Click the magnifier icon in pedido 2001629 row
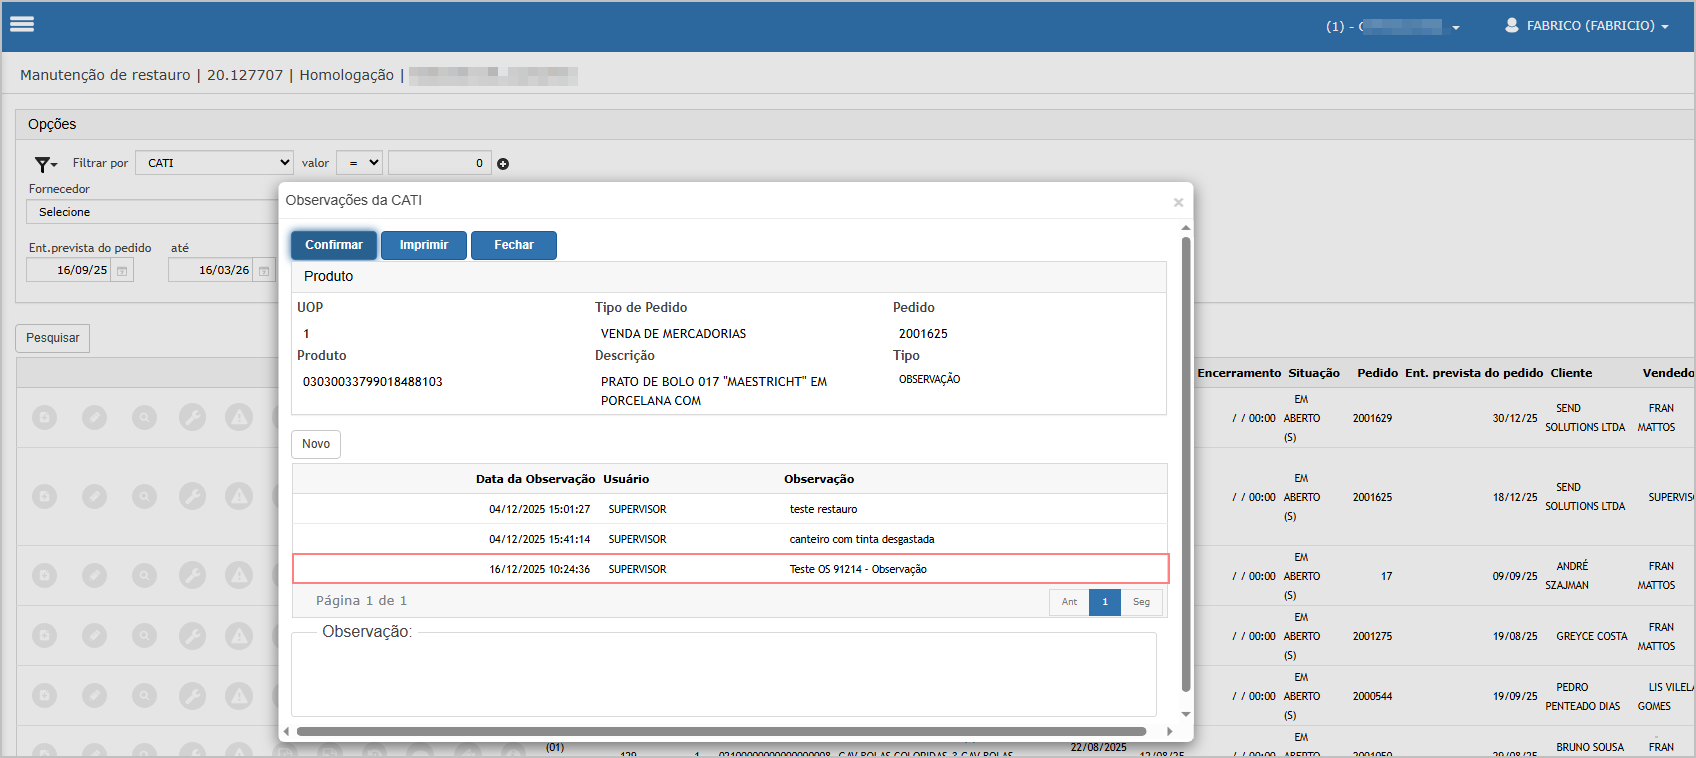Viewport: 1696px width, 758px height. click(x=144, y=417)
